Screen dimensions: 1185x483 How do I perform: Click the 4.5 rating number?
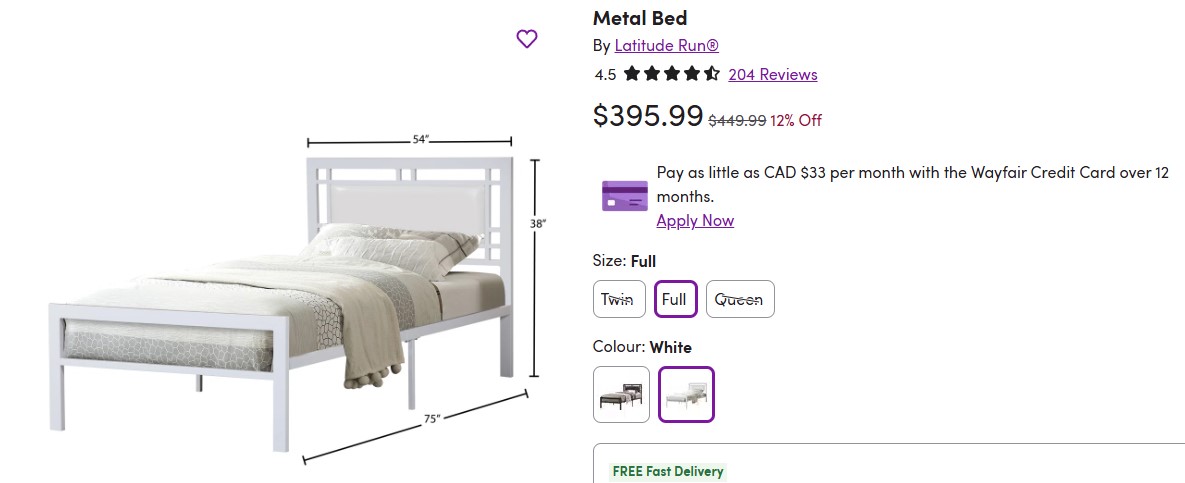(605, 75)
